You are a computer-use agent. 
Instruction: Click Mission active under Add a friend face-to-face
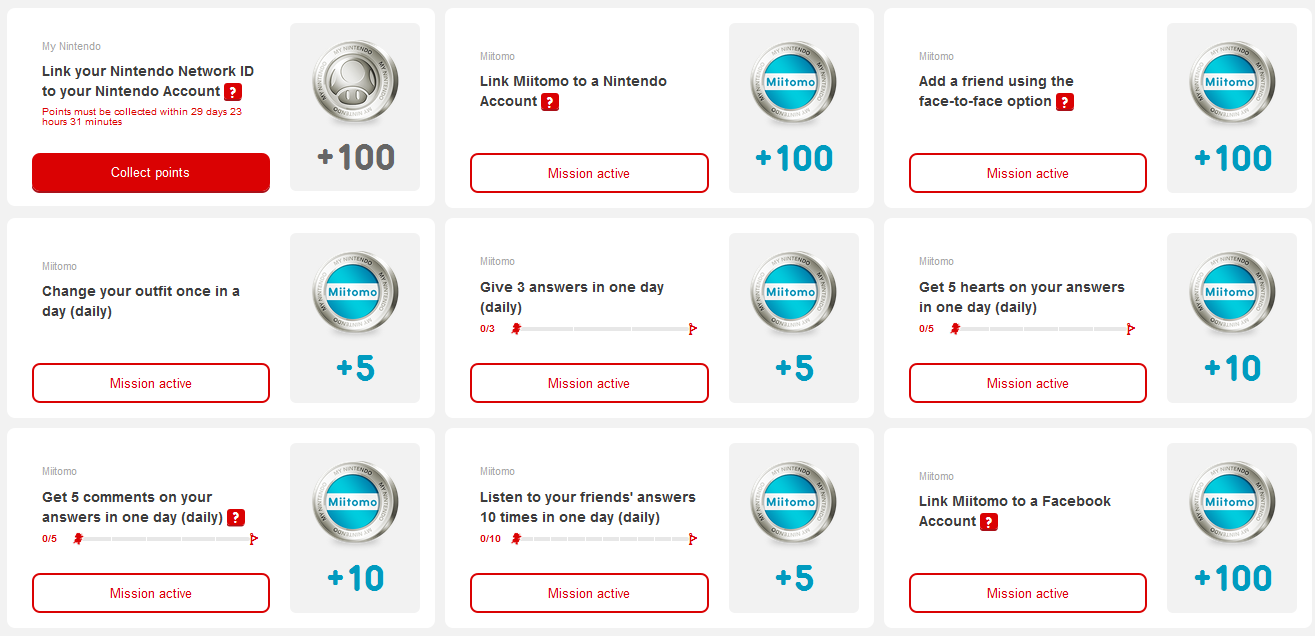[1028, 173]
